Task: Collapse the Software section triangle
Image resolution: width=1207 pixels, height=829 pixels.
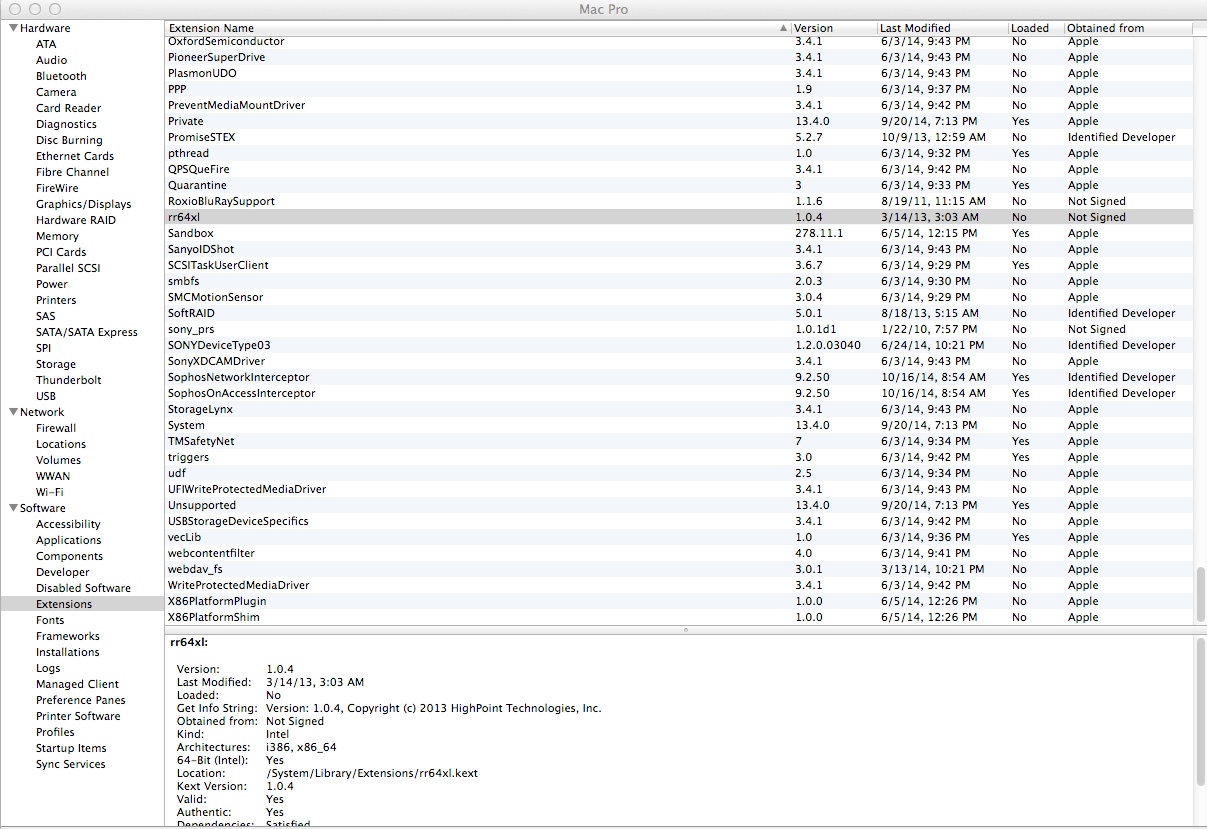Action: 13,508
